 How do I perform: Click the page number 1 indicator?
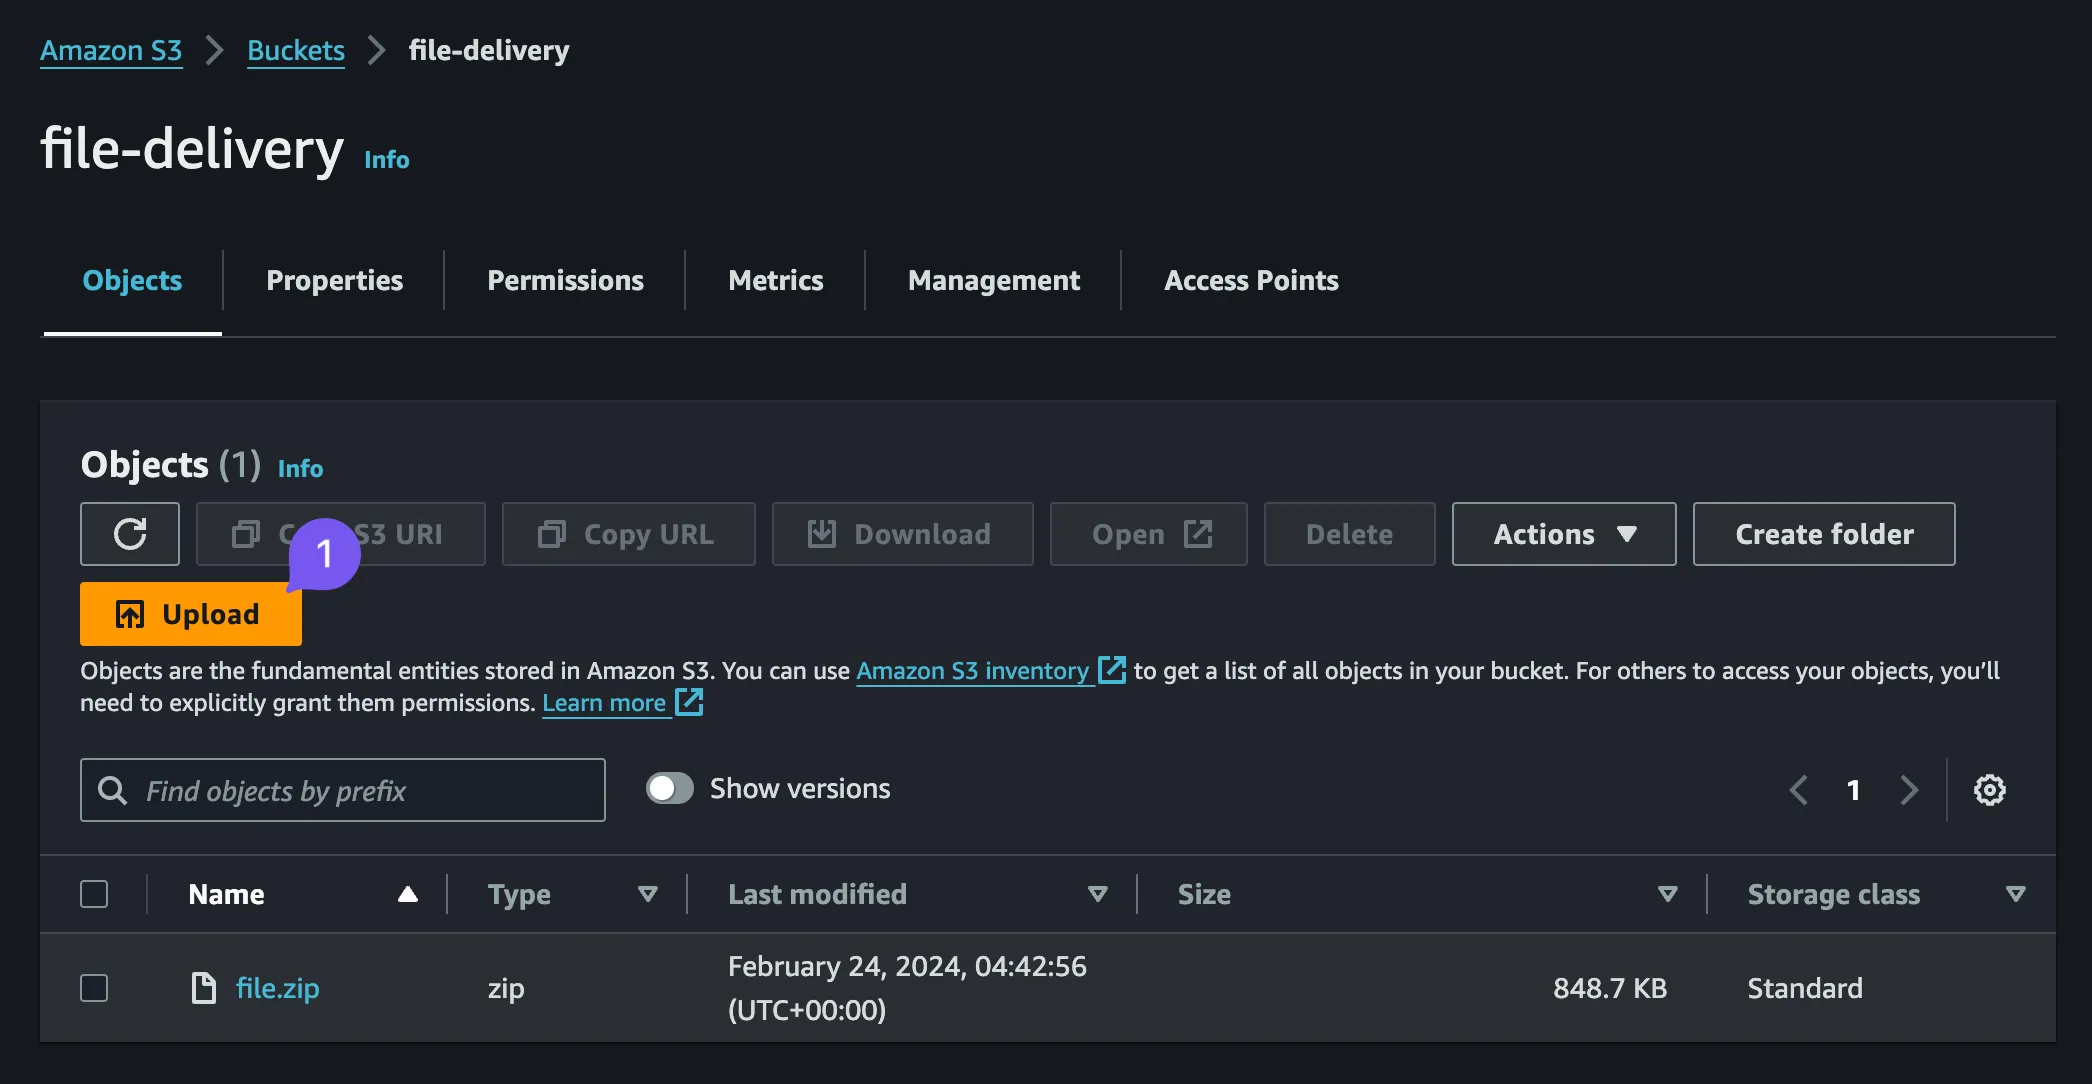1853,790
